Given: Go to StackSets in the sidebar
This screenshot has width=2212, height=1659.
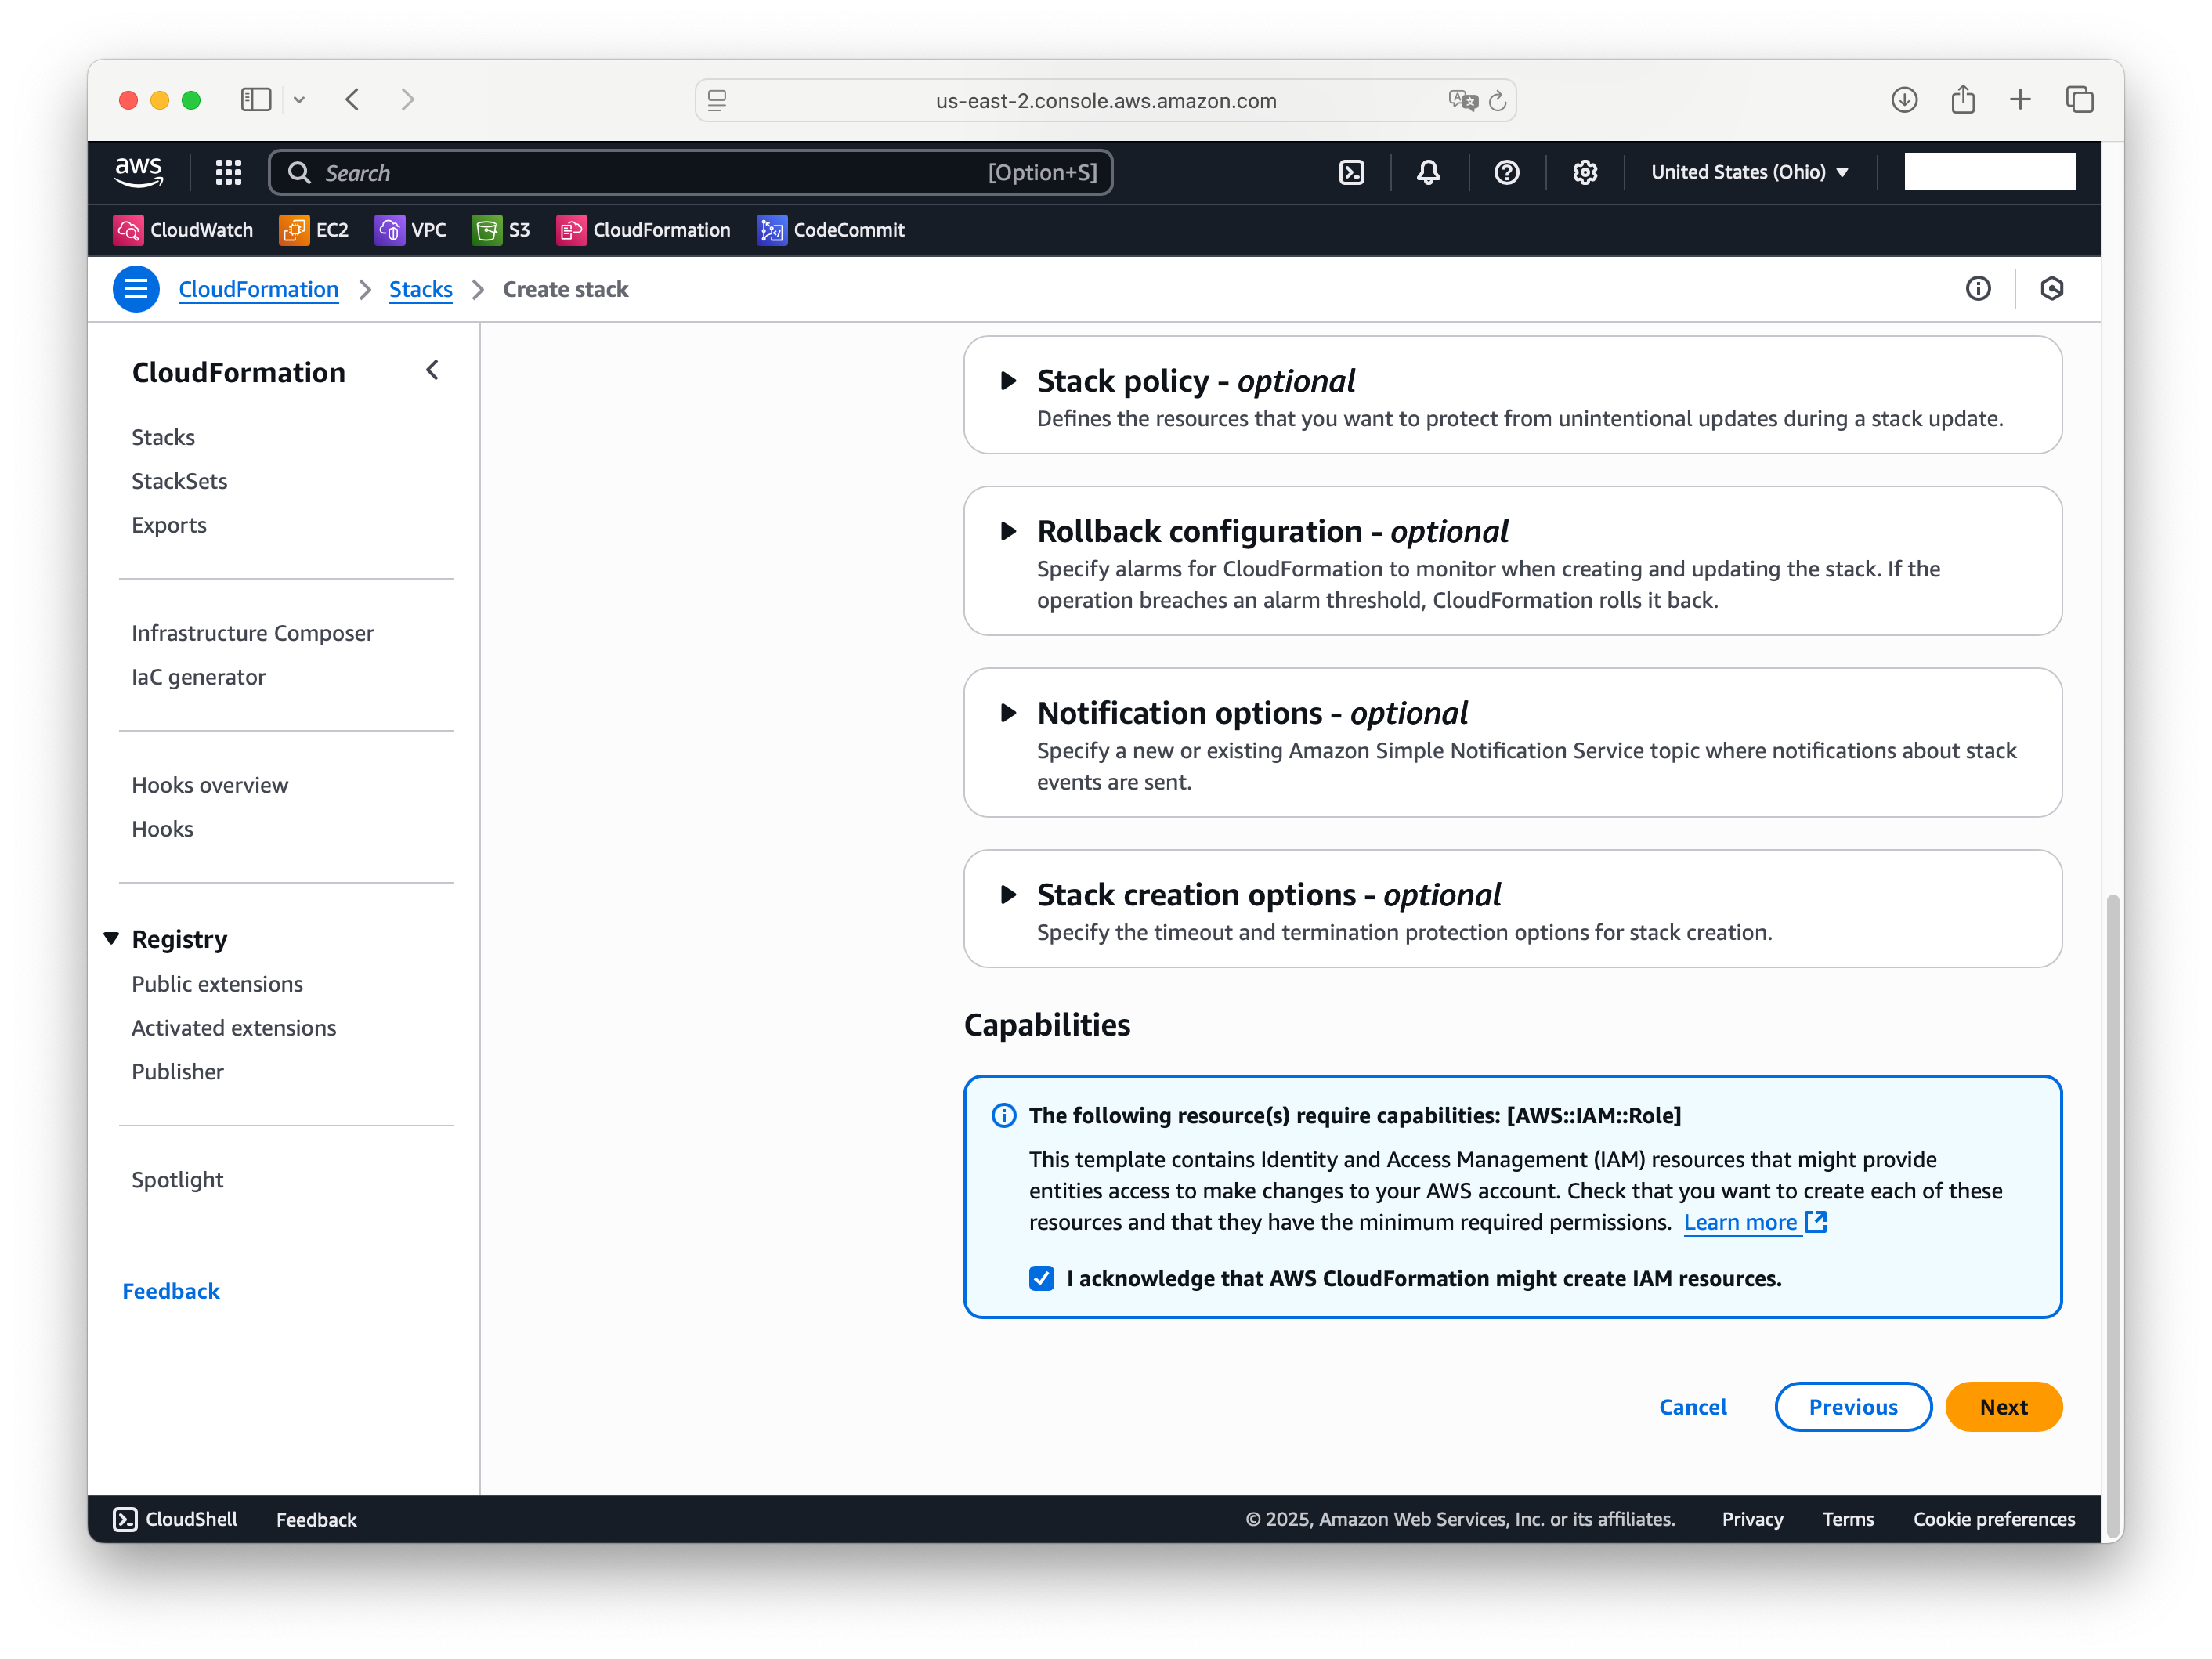Looking at the screenshot, I should 179,481.
